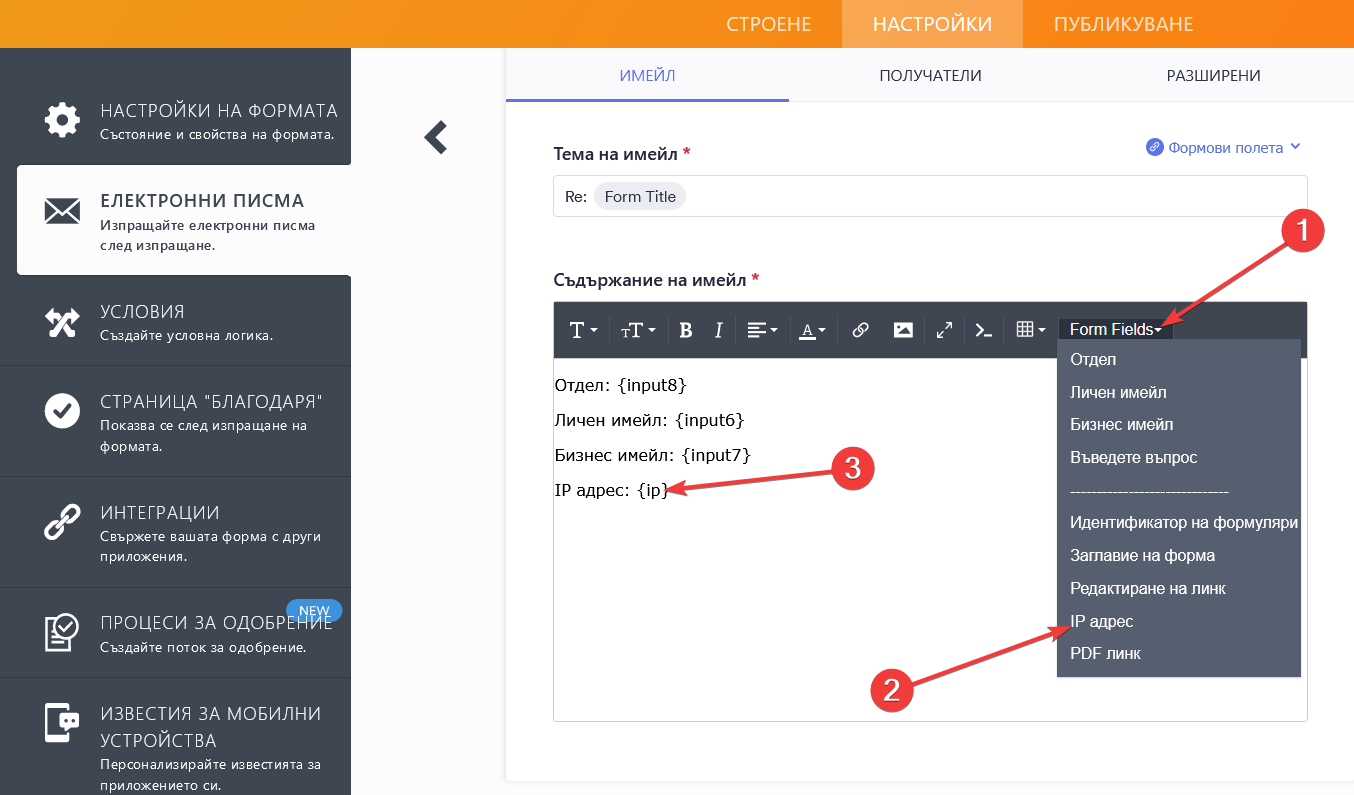Click the email subject input field
Viewport: 1354px width, 795px height.
pos(990,197)
